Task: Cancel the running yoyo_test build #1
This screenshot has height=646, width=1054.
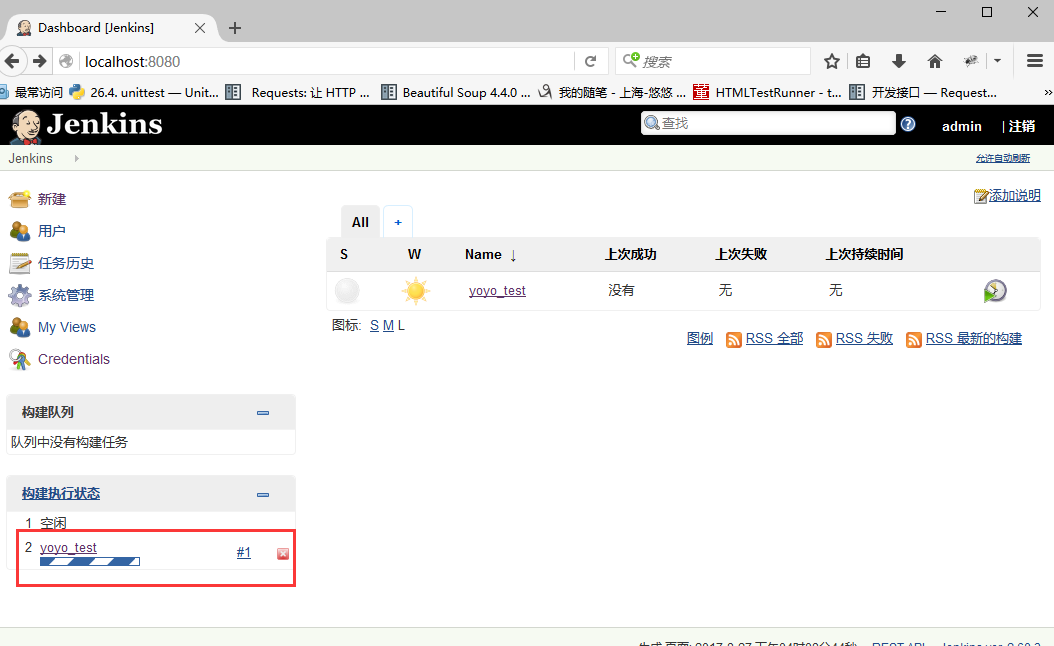Action: click(x=283, y=553)
